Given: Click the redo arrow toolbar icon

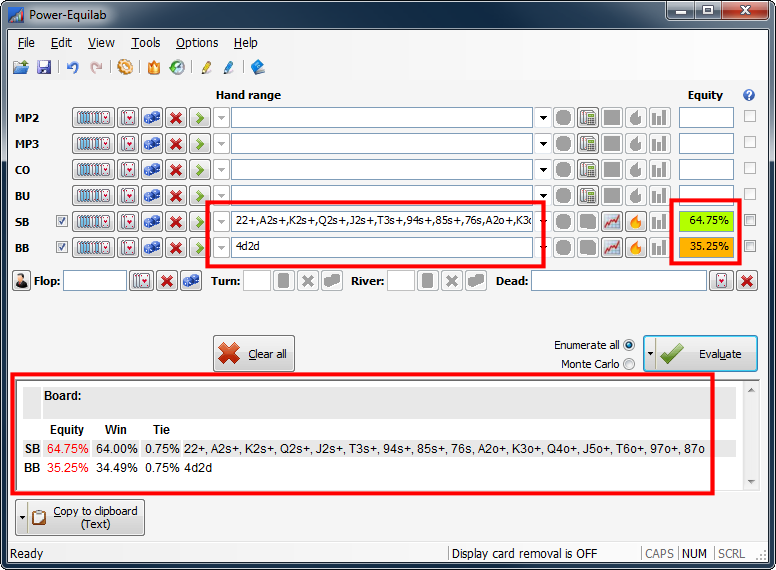Looking at the screenshot, I should 97,67.
